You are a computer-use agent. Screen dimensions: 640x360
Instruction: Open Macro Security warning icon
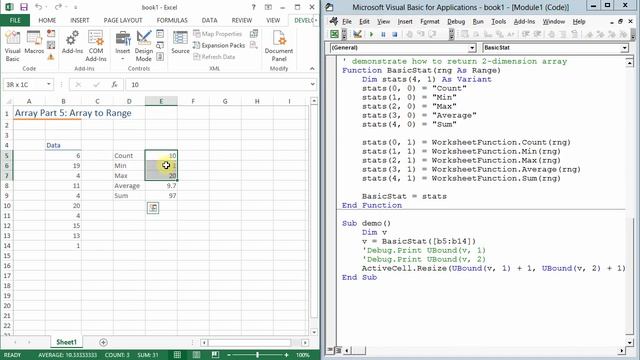51,57
